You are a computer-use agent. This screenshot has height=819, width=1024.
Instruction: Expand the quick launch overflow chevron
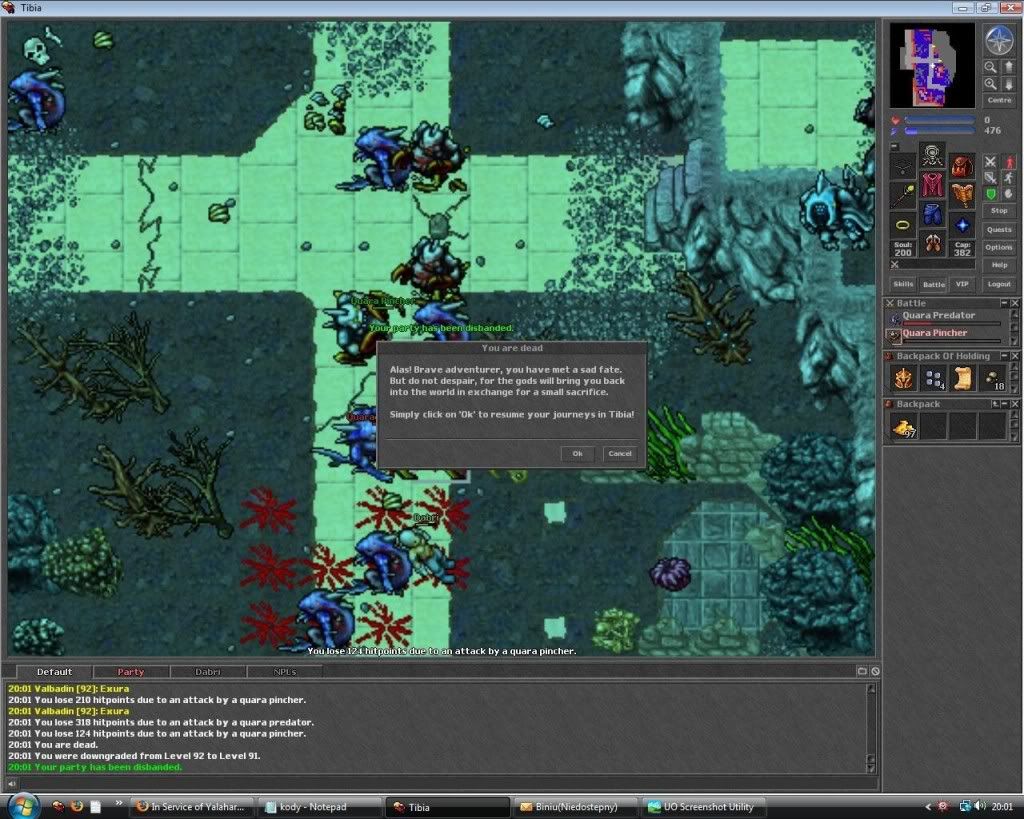118,803
